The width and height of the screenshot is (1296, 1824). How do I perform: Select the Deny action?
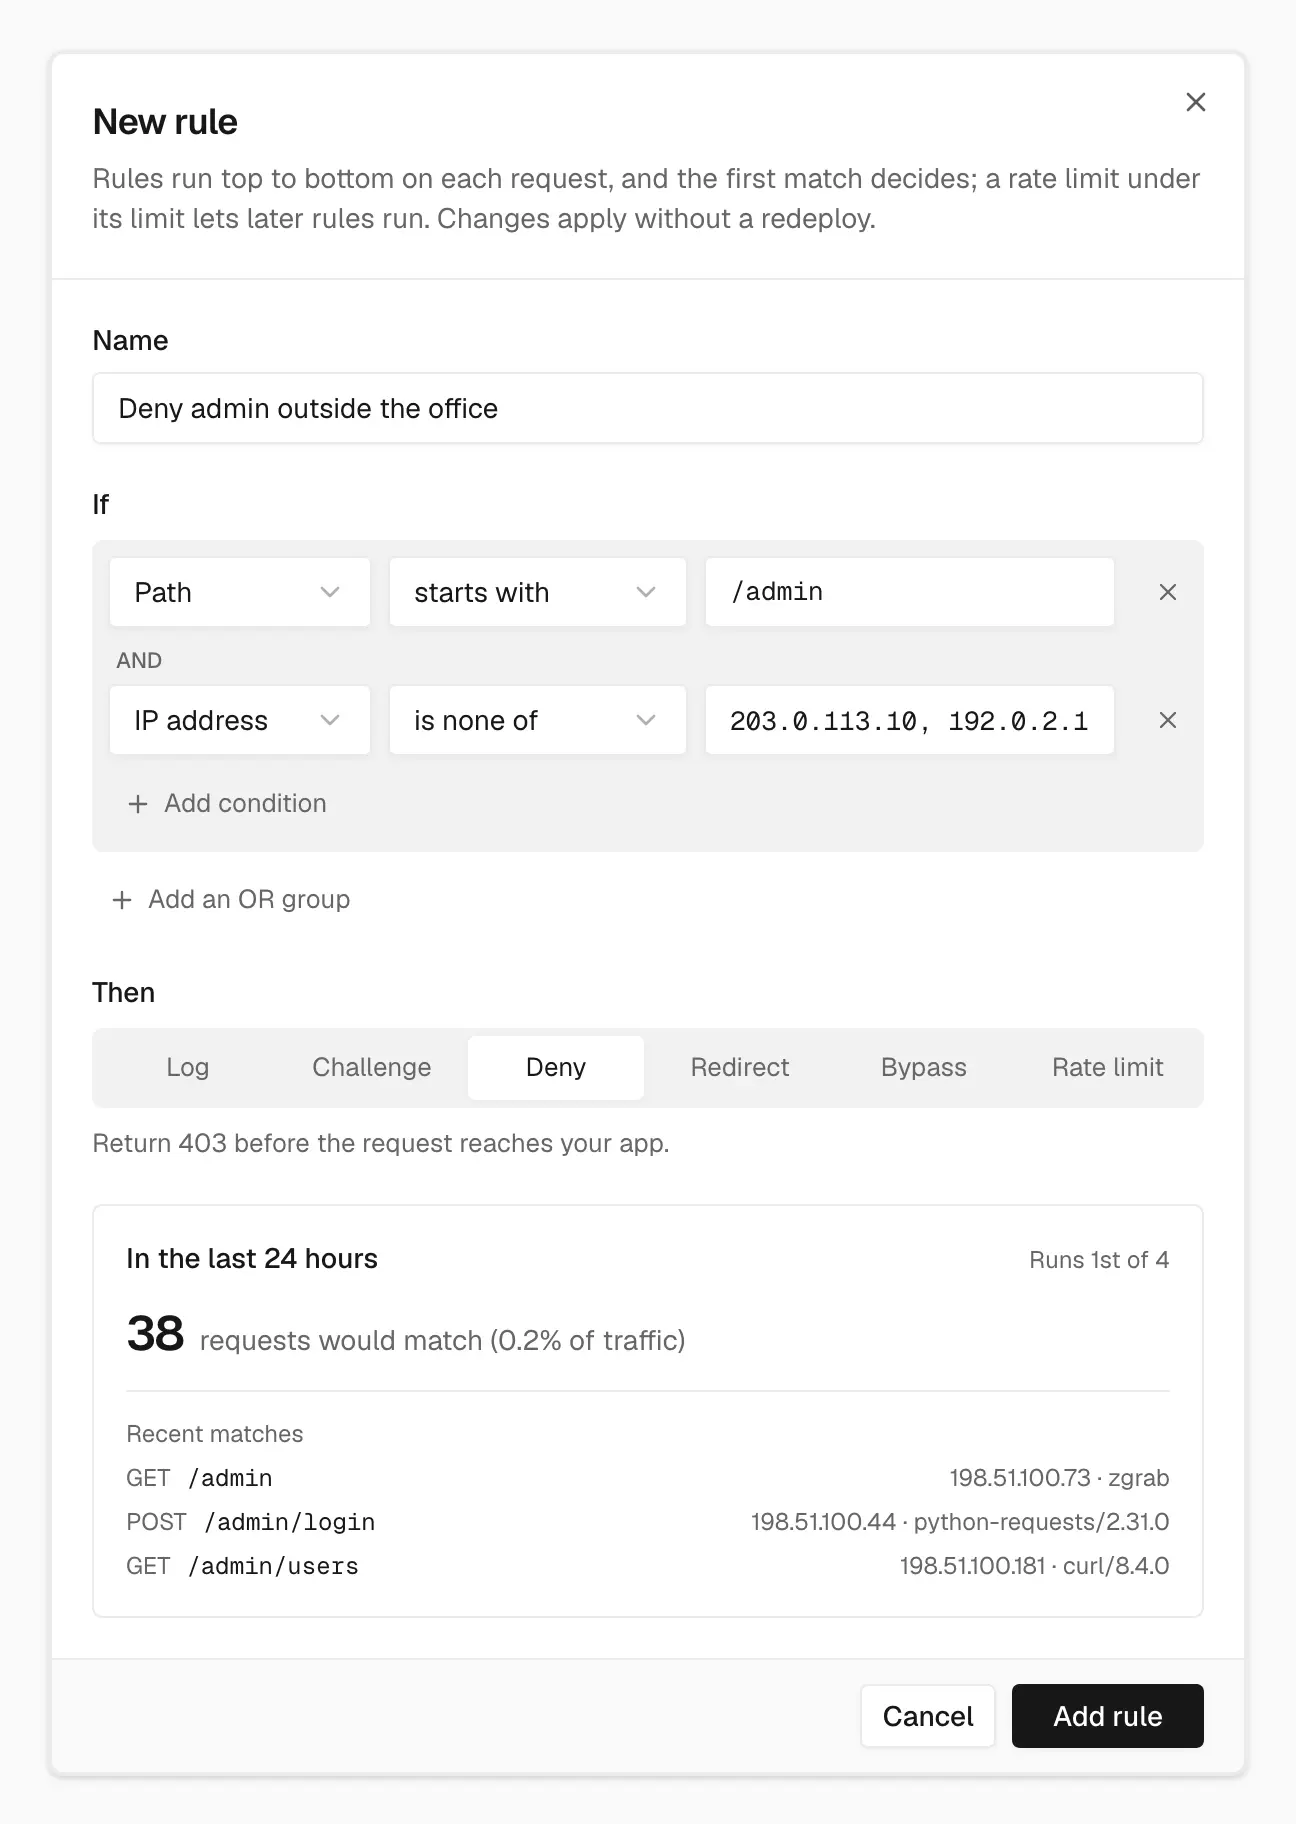tap(556, 1068)
